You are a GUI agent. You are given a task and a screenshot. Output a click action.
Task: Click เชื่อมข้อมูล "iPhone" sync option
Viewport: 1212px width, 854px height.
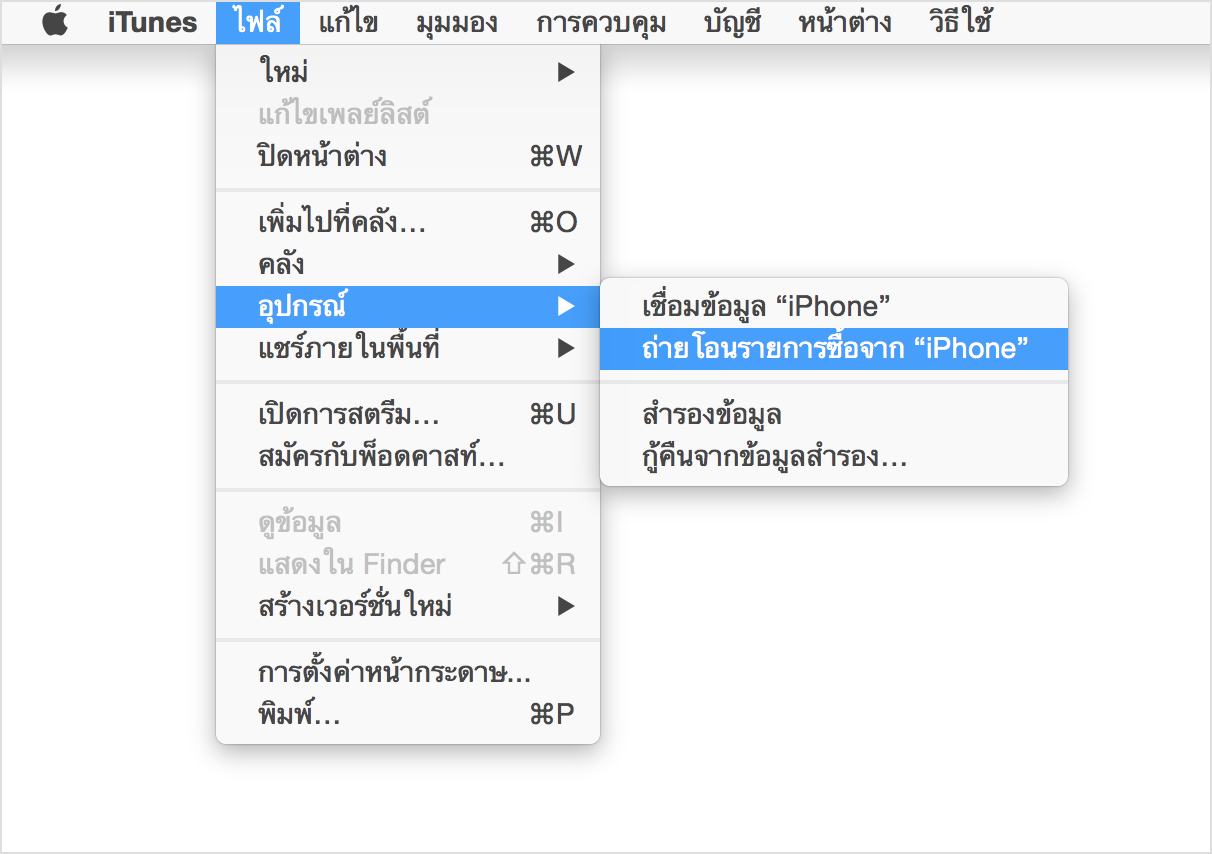coord(766,306)
